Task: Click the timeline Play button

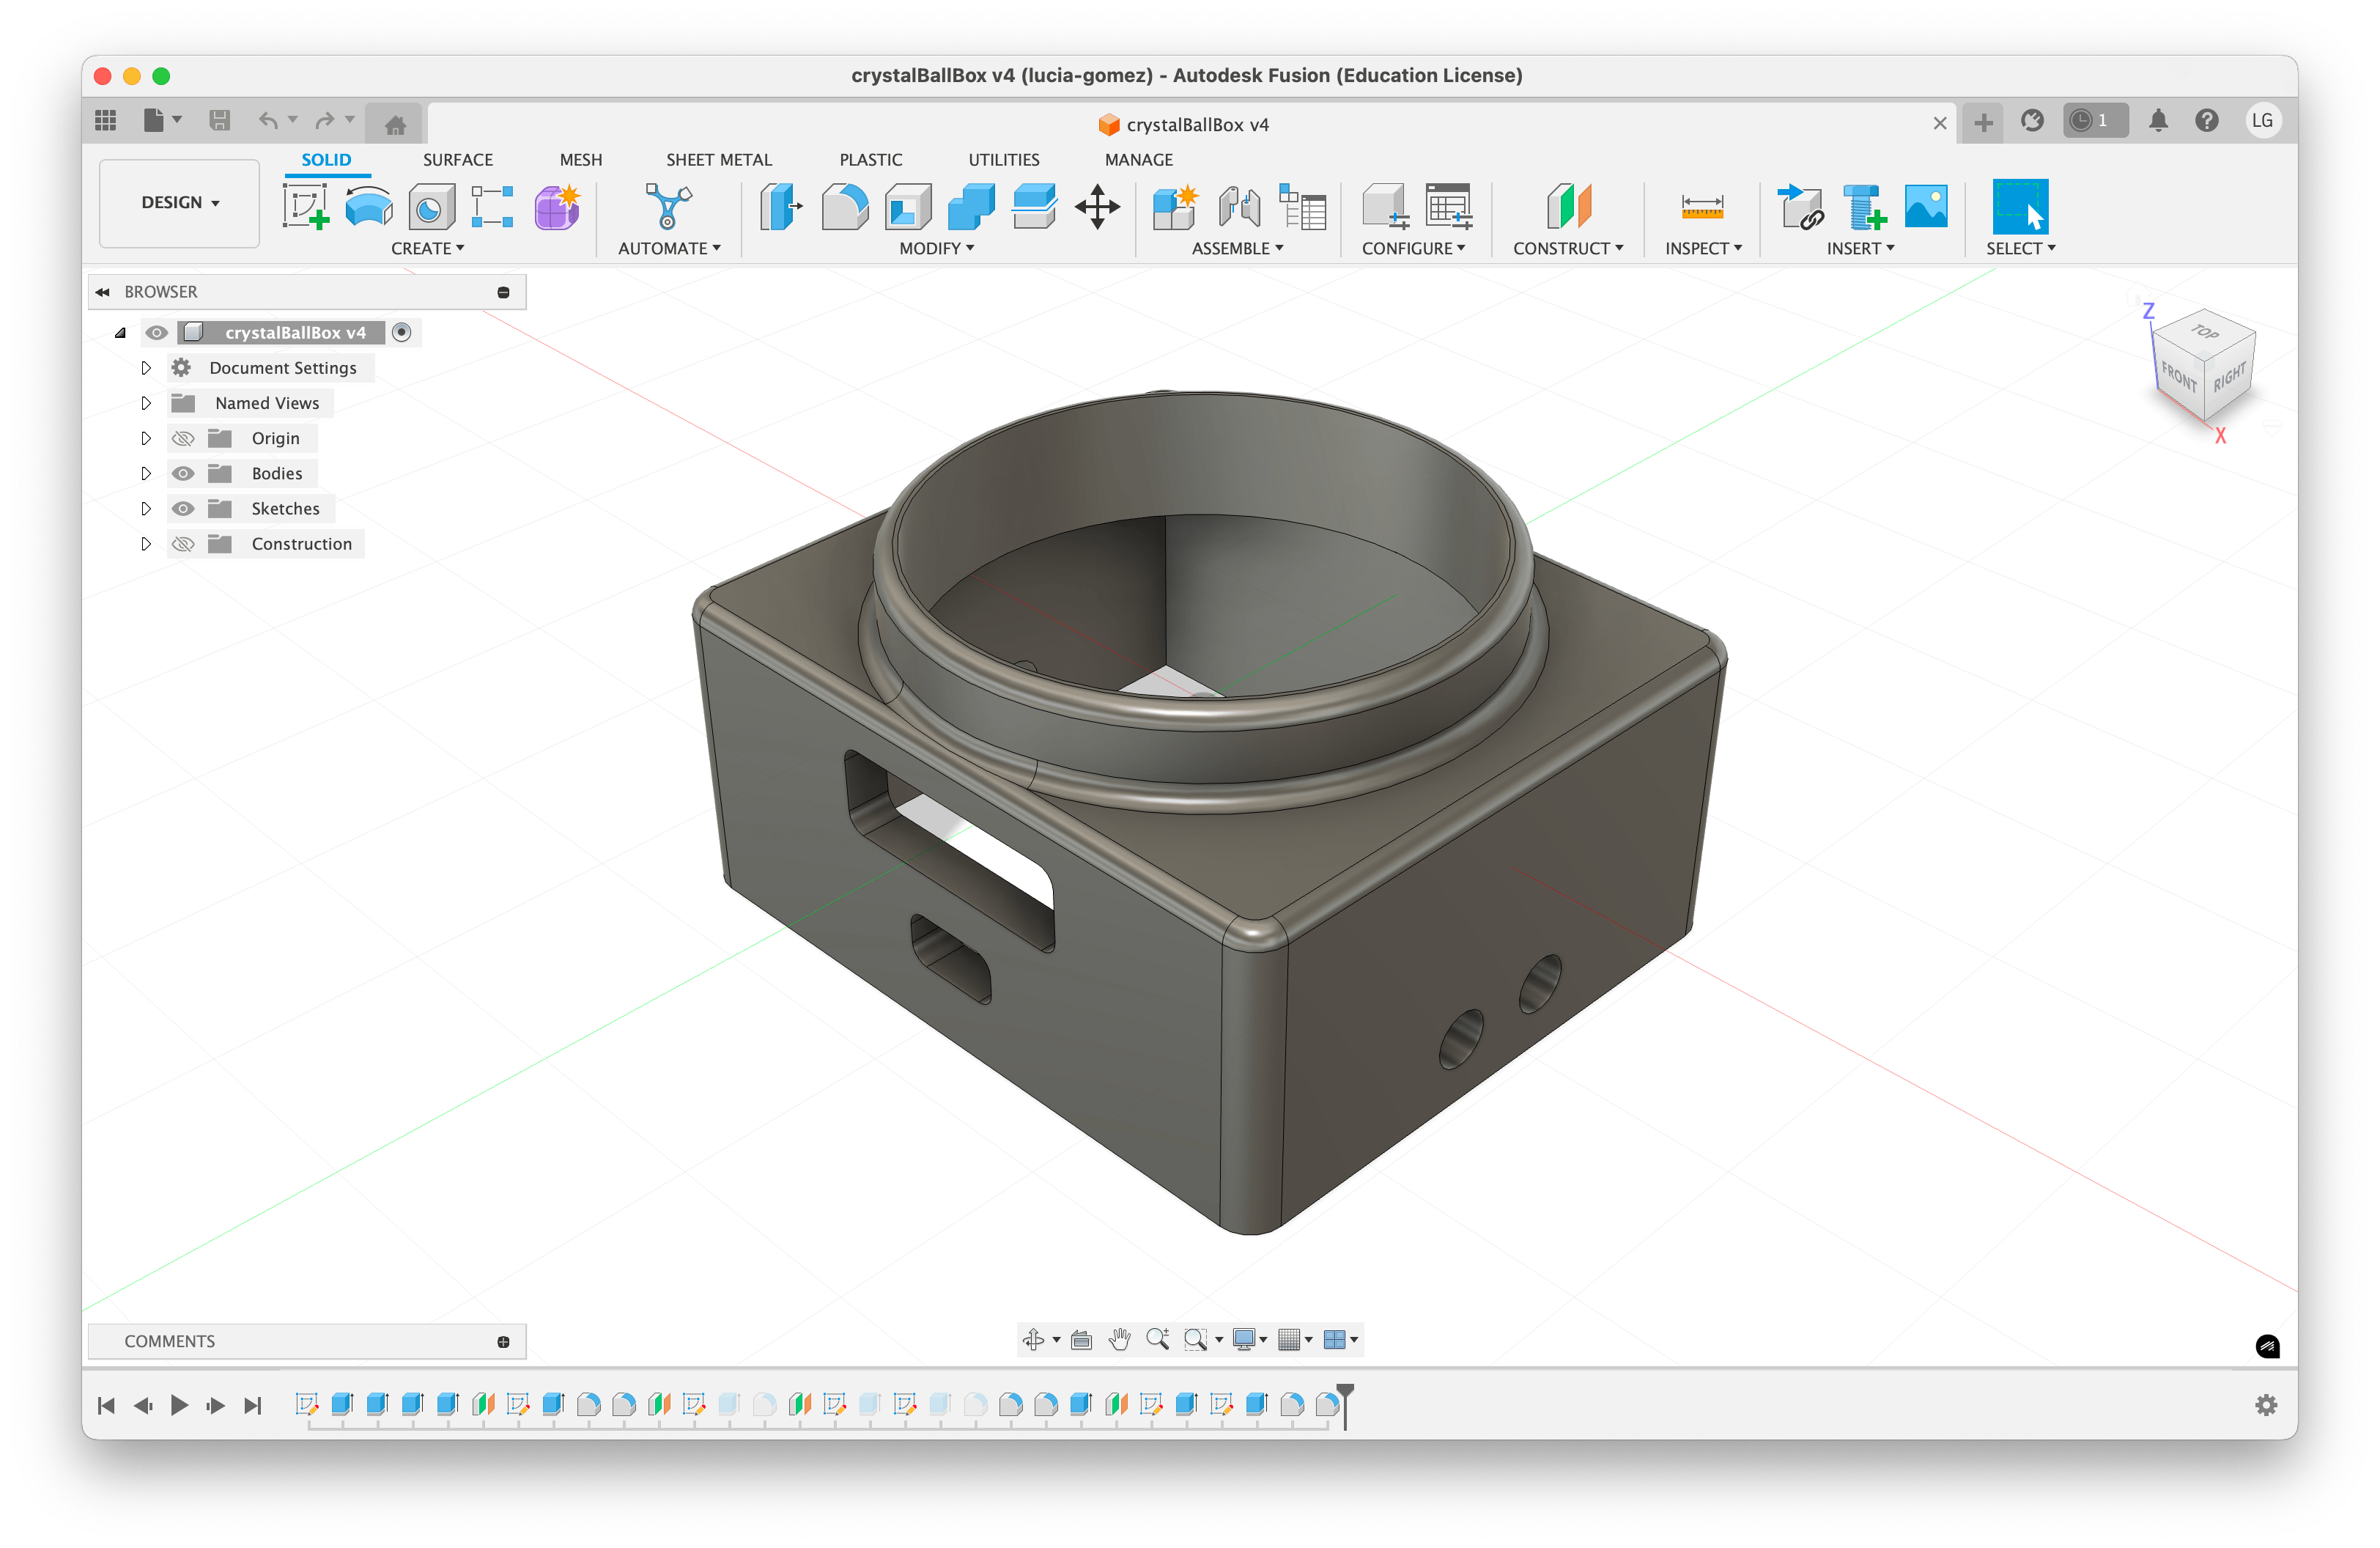Action: click(179, 1406)
